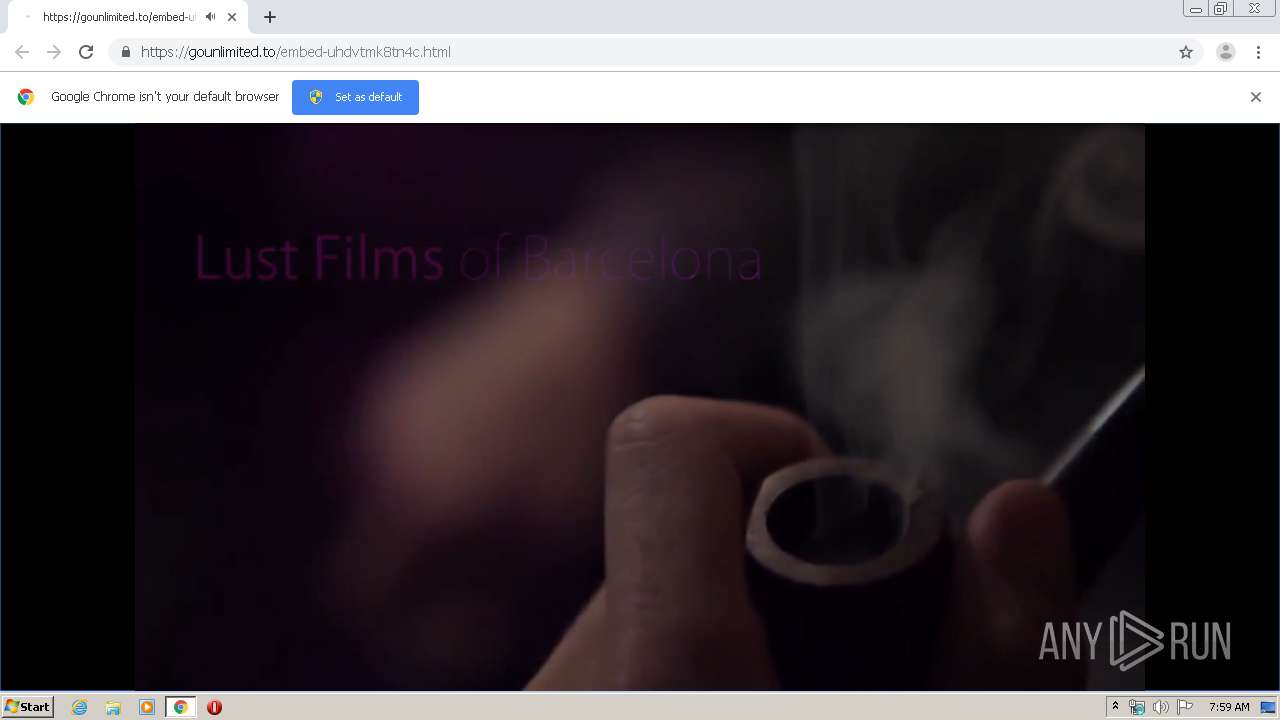Mute the tab via speaker icon
The image size is (1280, 720).
(211, 17)
